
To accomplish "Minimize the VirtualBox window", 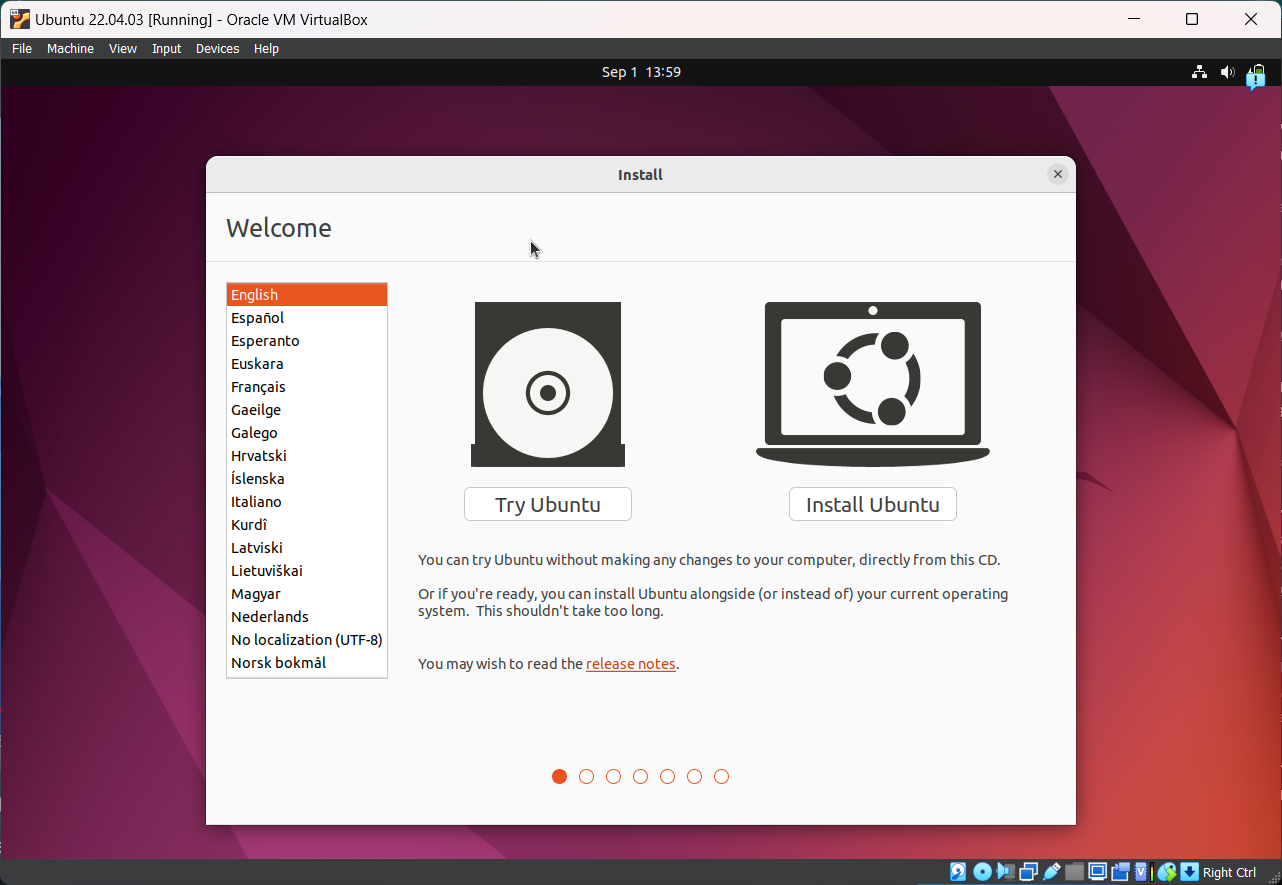I will tap(1134, 19).
